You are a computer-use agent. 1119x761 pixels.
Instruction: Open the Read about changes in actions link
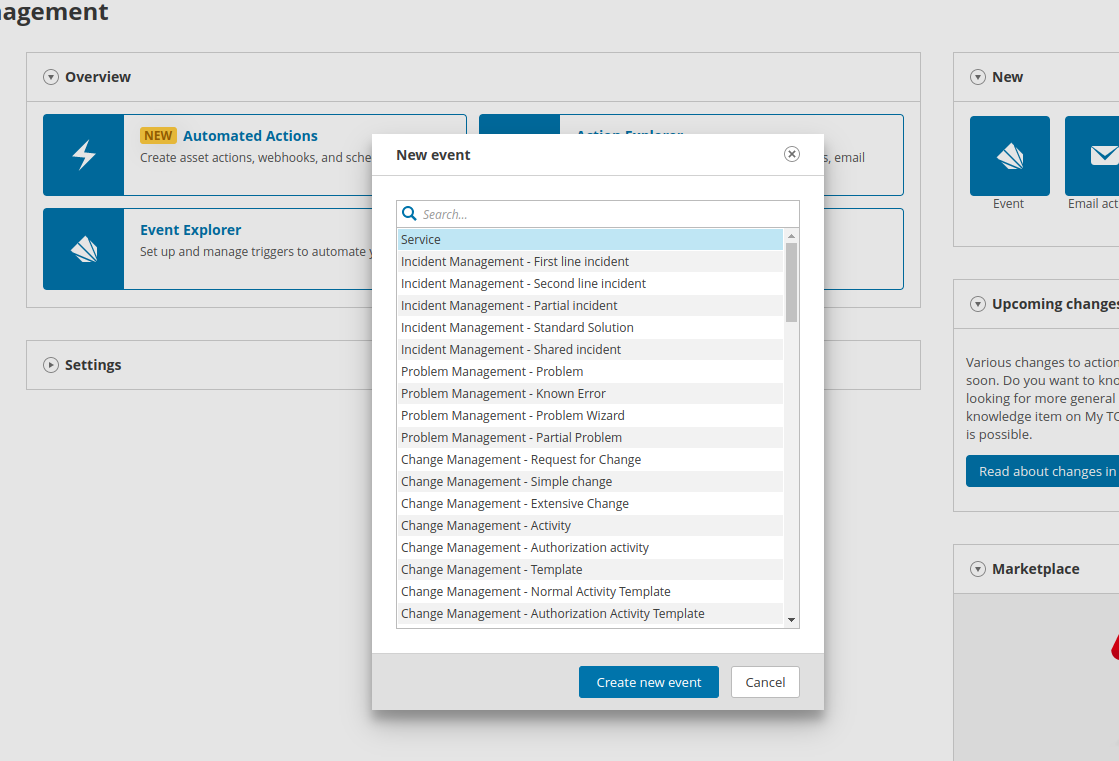point(1043,471)
